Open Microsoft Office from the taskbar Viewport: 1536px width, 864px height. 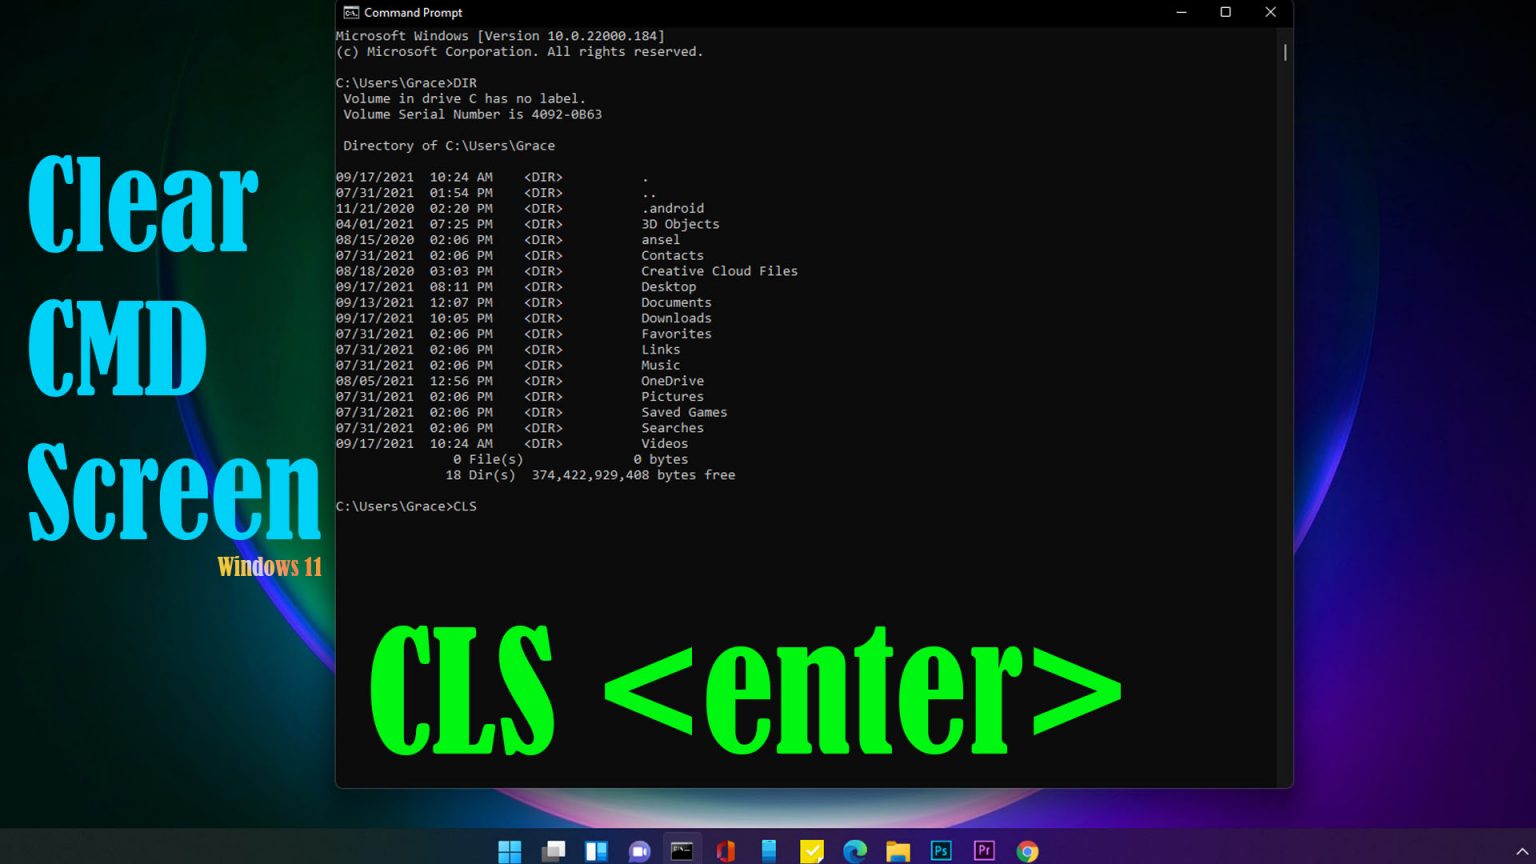point(726,851)
